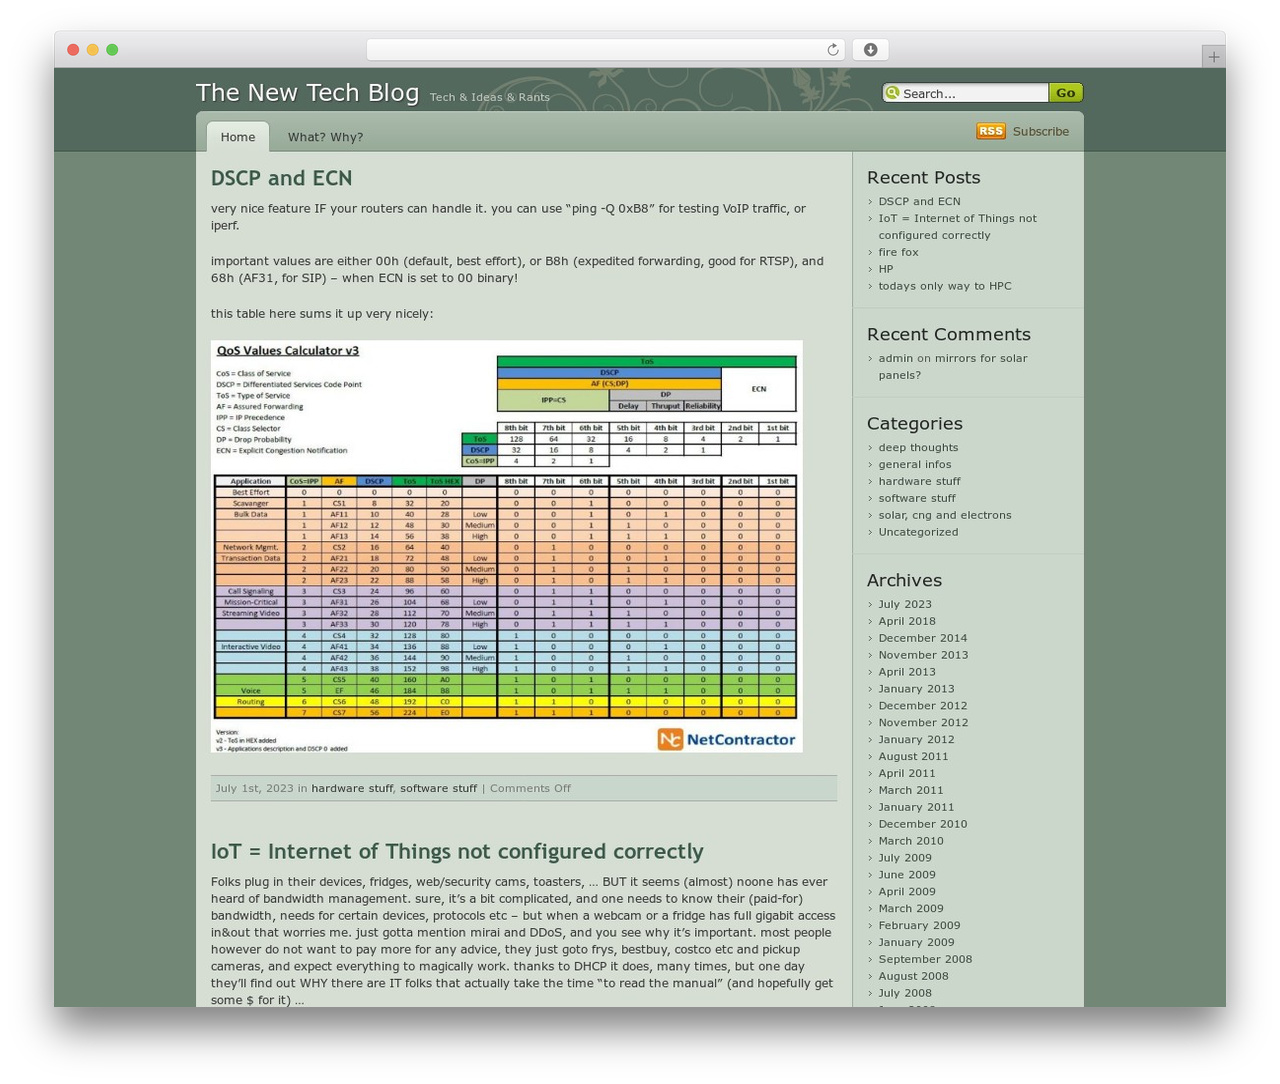Viewport: 1280px width, 1084px height.
Task: Open the December 2014 archive
Action: point(923,638)
